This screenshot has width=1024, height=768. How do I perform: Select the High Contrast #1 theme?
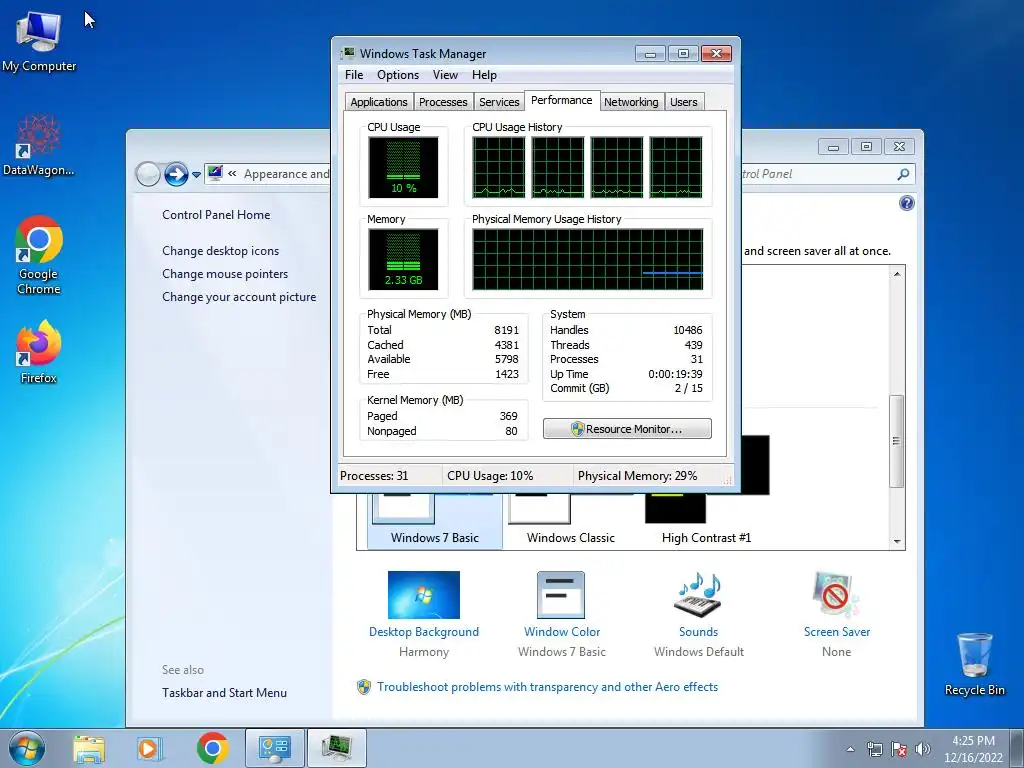707,521
